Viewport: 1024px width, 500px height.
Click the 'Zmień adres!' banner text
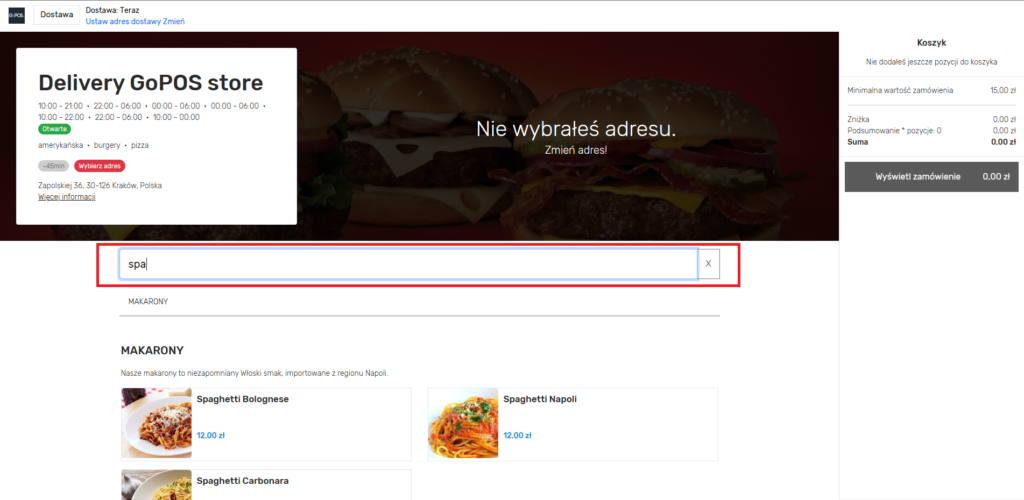(x=576, y=149)
